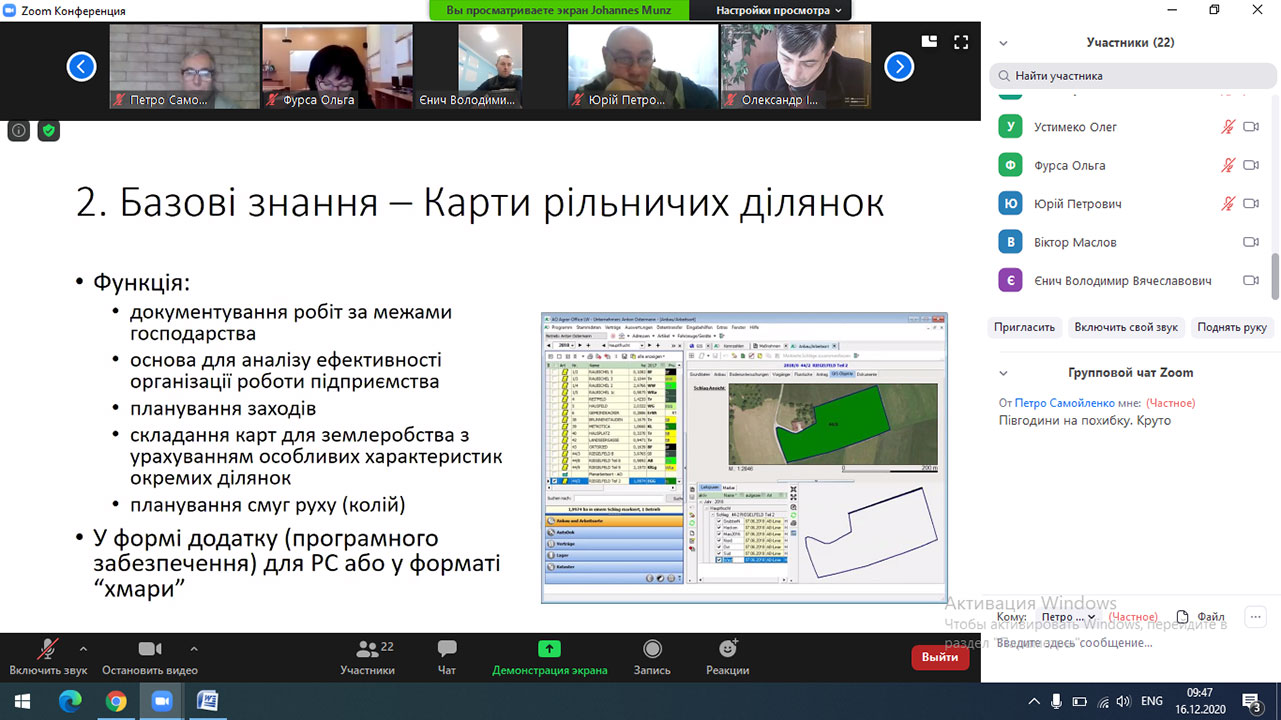Click camera icon for Устимеко Олег
Screen dimensions: 1281x720
(1251, 127)
